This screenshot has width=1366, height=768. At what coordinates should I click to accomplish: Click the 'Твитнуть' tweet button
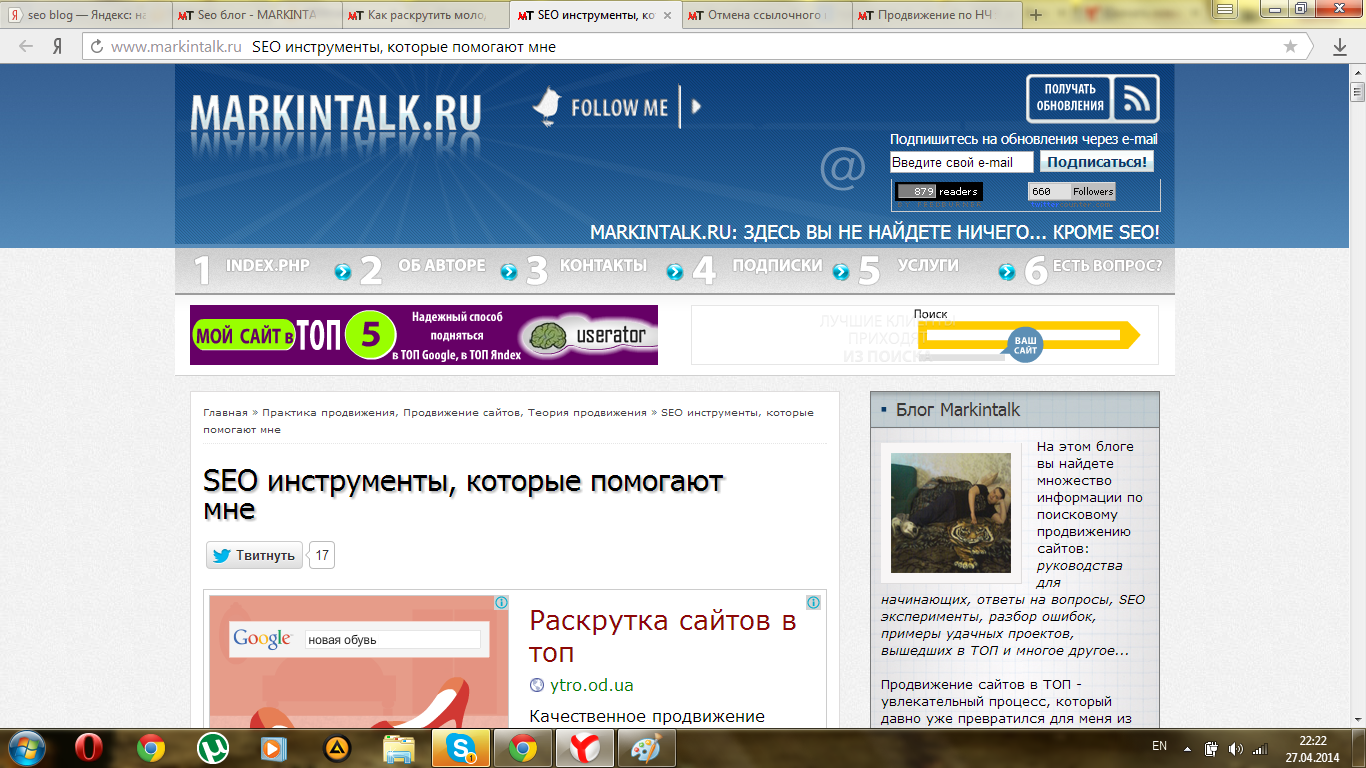254,555
